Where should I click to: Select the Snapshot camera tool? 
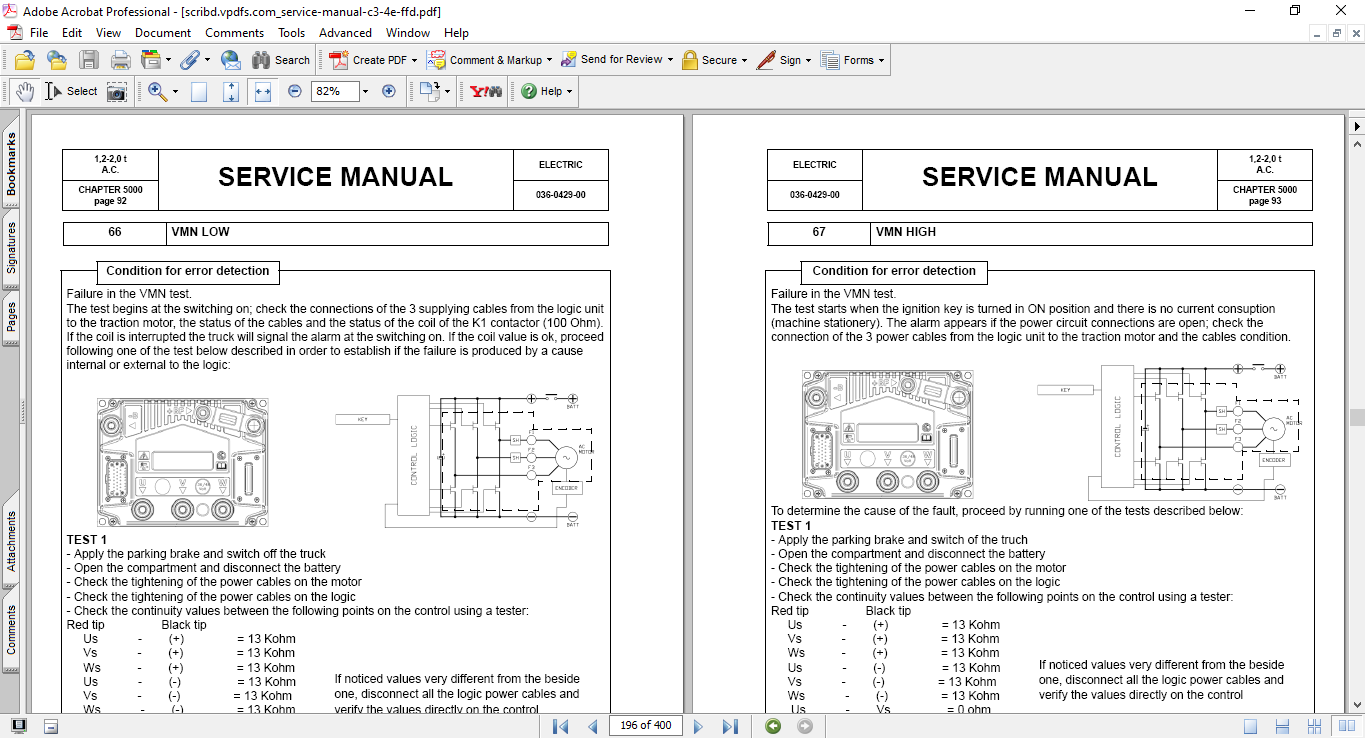pyautogui.click(x=117, y=92)
